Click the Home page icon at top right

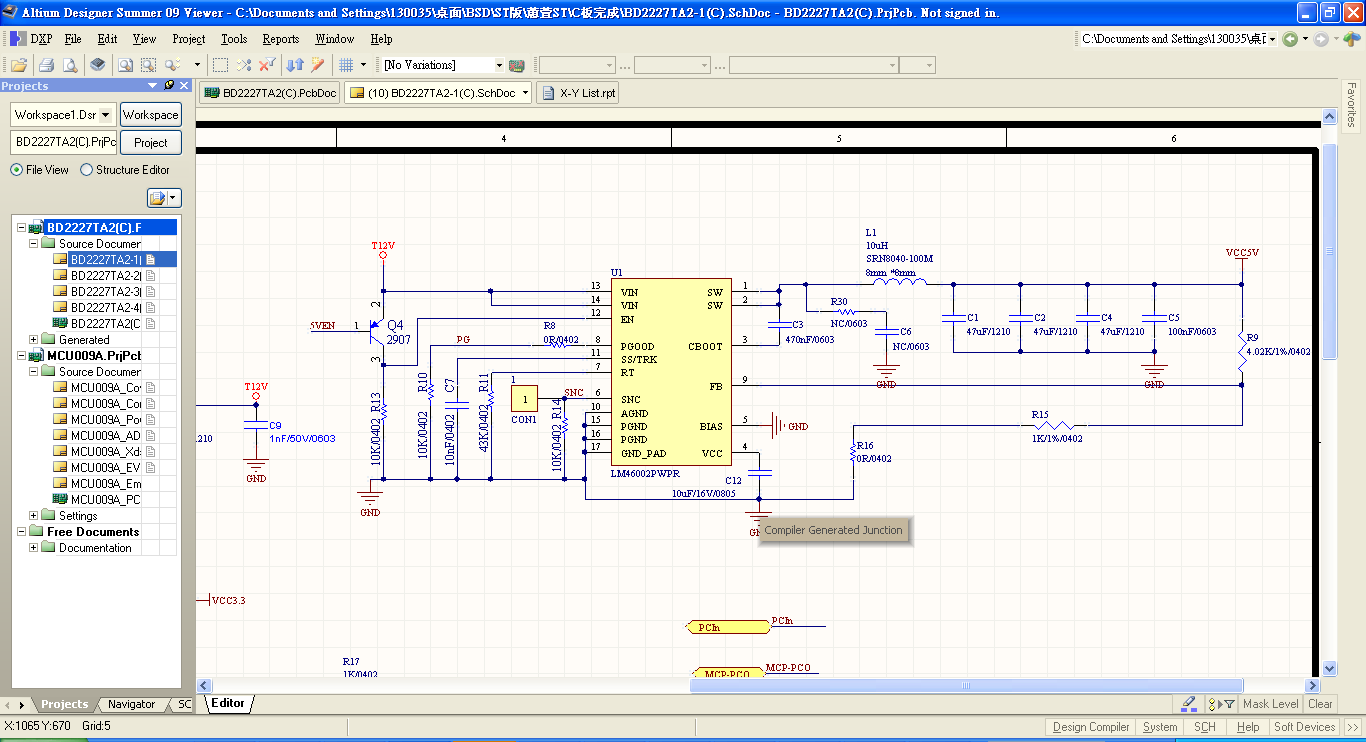(1351, 39)
